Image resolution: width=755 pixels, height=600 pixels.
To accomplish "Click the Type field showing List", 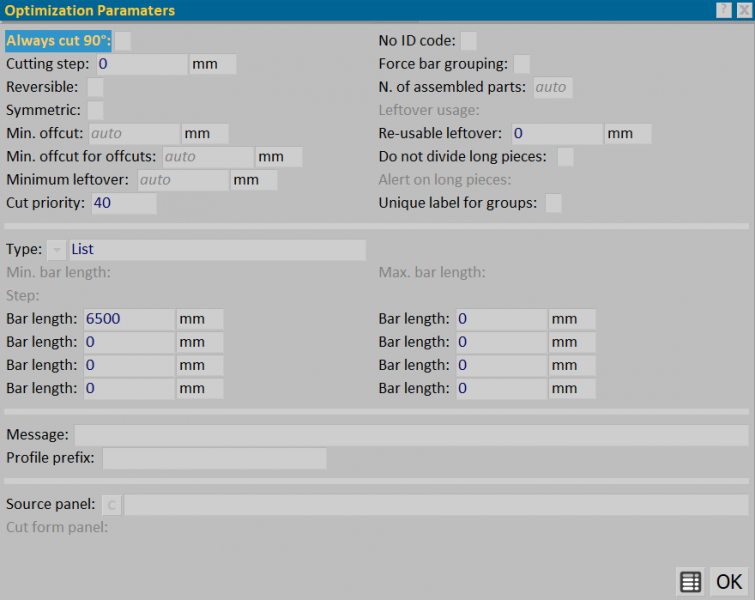I will click(218, 249).
